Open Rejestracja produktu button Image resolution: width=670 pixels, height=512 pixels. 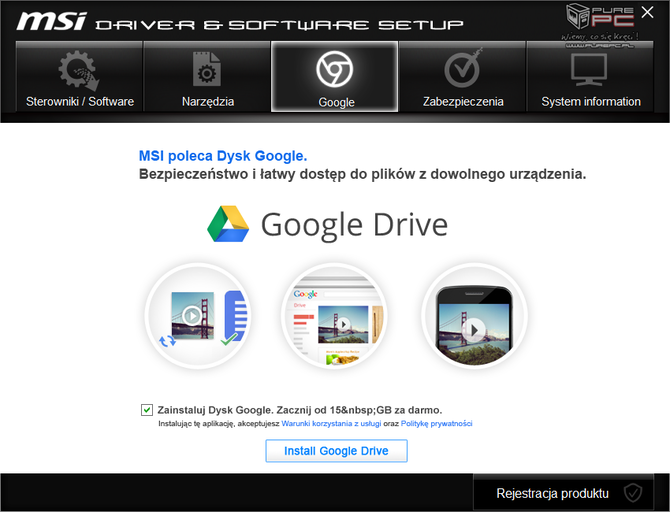point(563,493)
